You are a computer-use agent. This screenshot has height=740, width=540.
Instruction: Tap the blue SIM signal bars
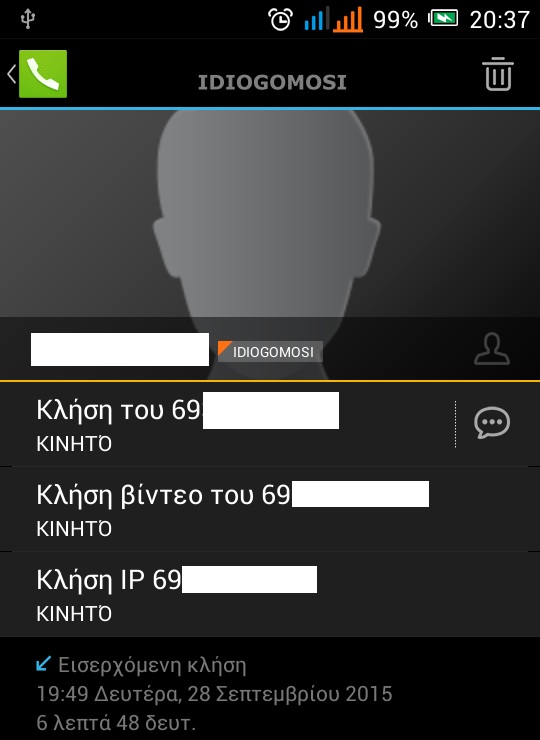click(317, 19)
